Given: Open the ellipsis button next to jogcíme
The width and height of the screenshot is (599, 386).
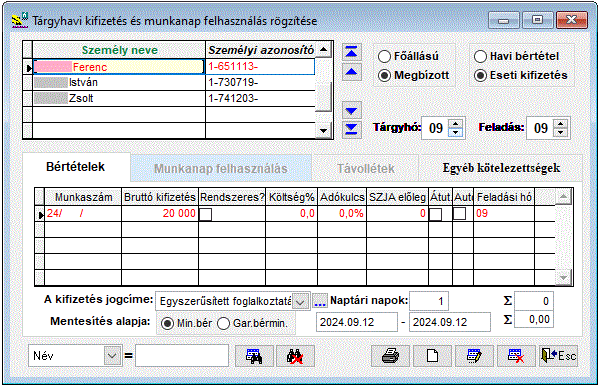Looking at the screenshot, I should pos(320,301).
